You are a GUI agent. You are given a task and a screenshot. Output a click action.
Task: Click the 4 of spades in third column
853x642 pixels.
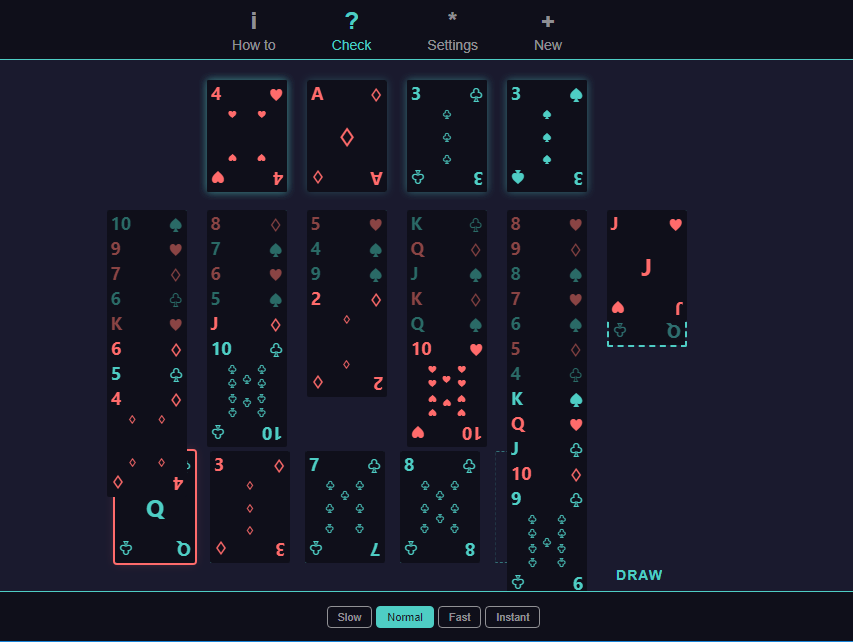pyautogui.click(x=347, y=249)
